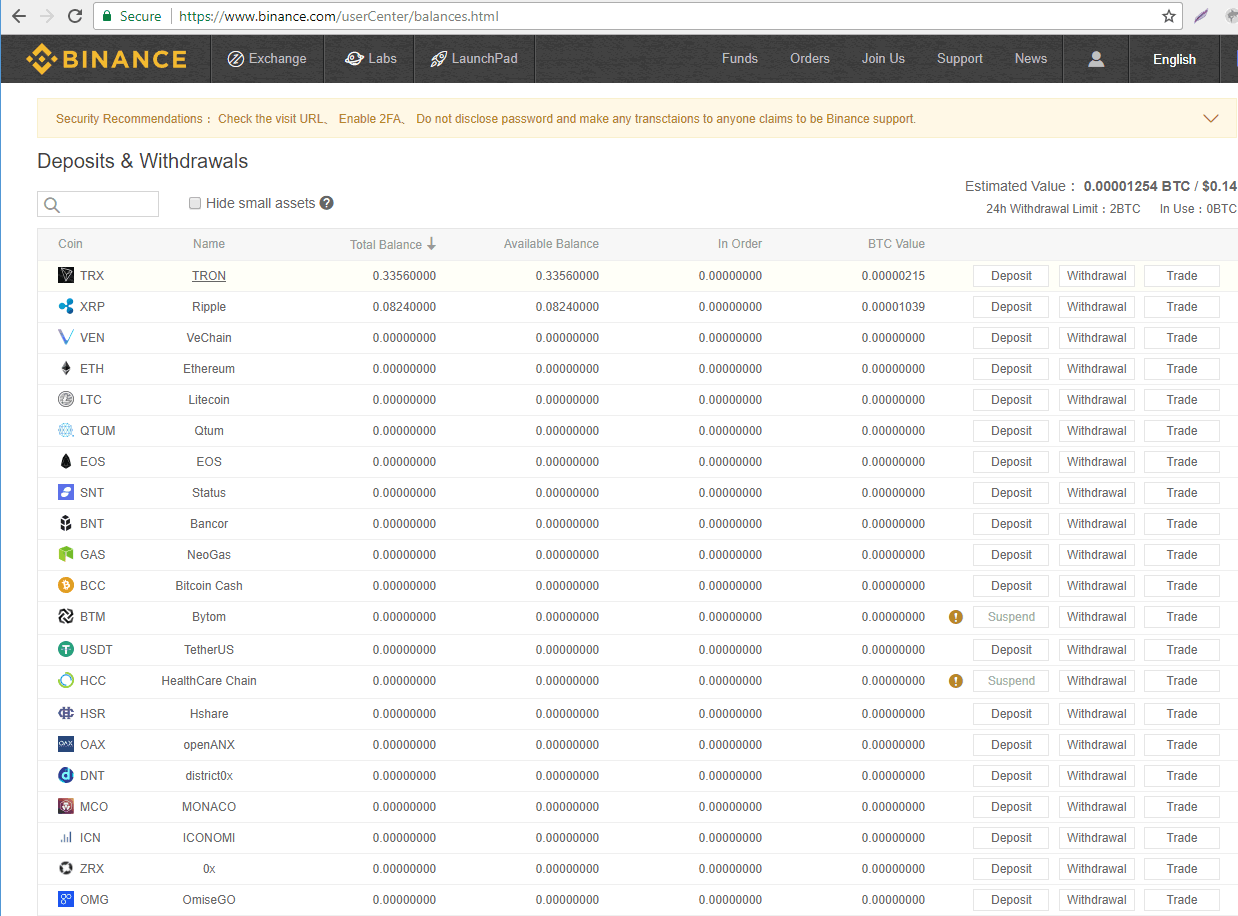Click Trade for ETH
The height and width of the screenshot is (916, 1238).
pos(1182,369)
